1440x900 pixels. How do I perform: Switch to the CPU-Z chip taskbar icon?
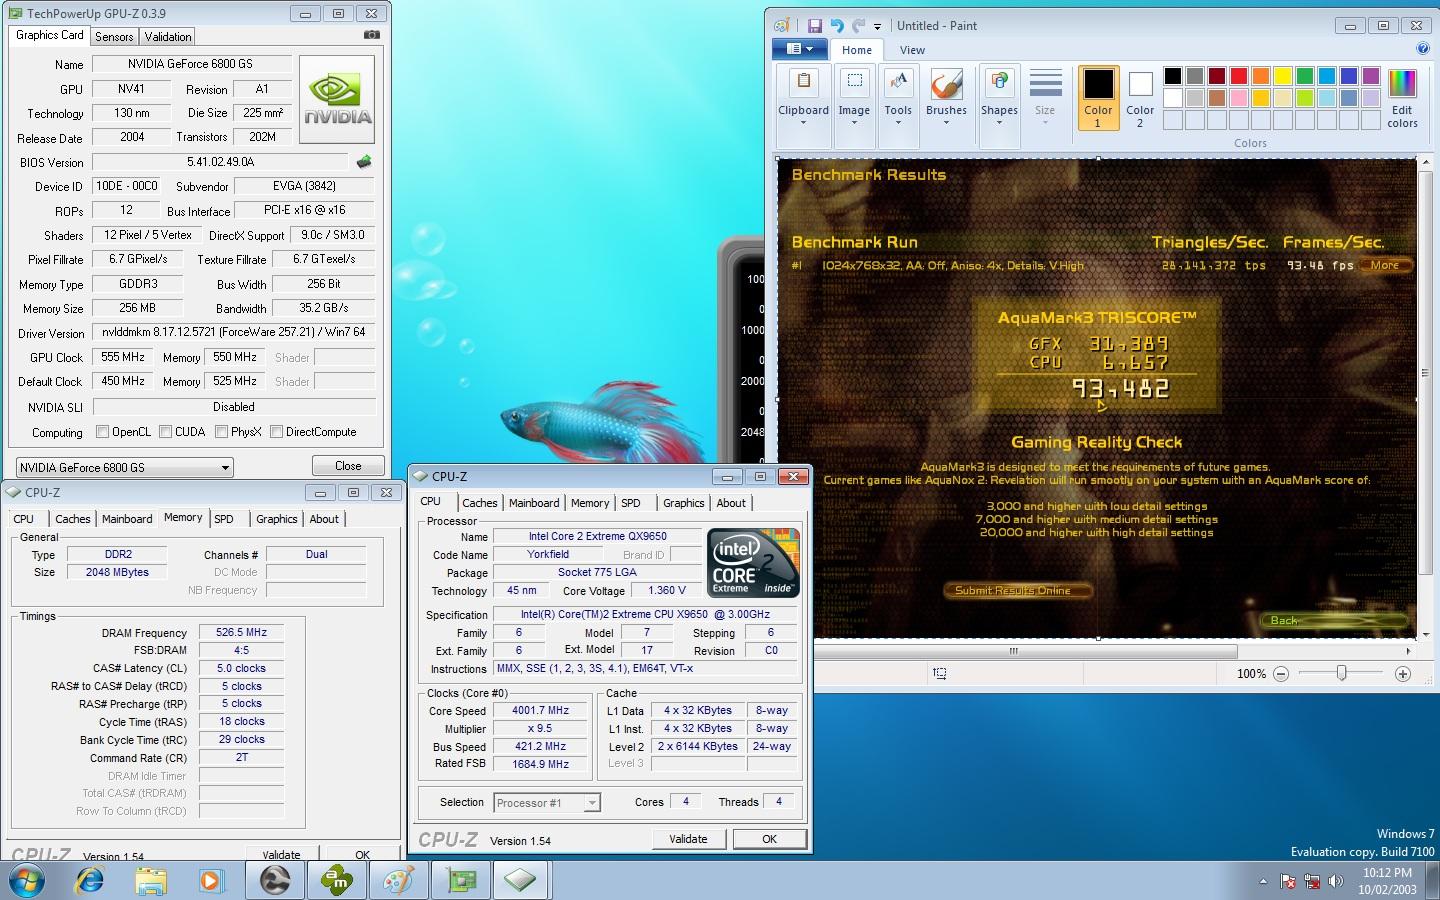521,880
